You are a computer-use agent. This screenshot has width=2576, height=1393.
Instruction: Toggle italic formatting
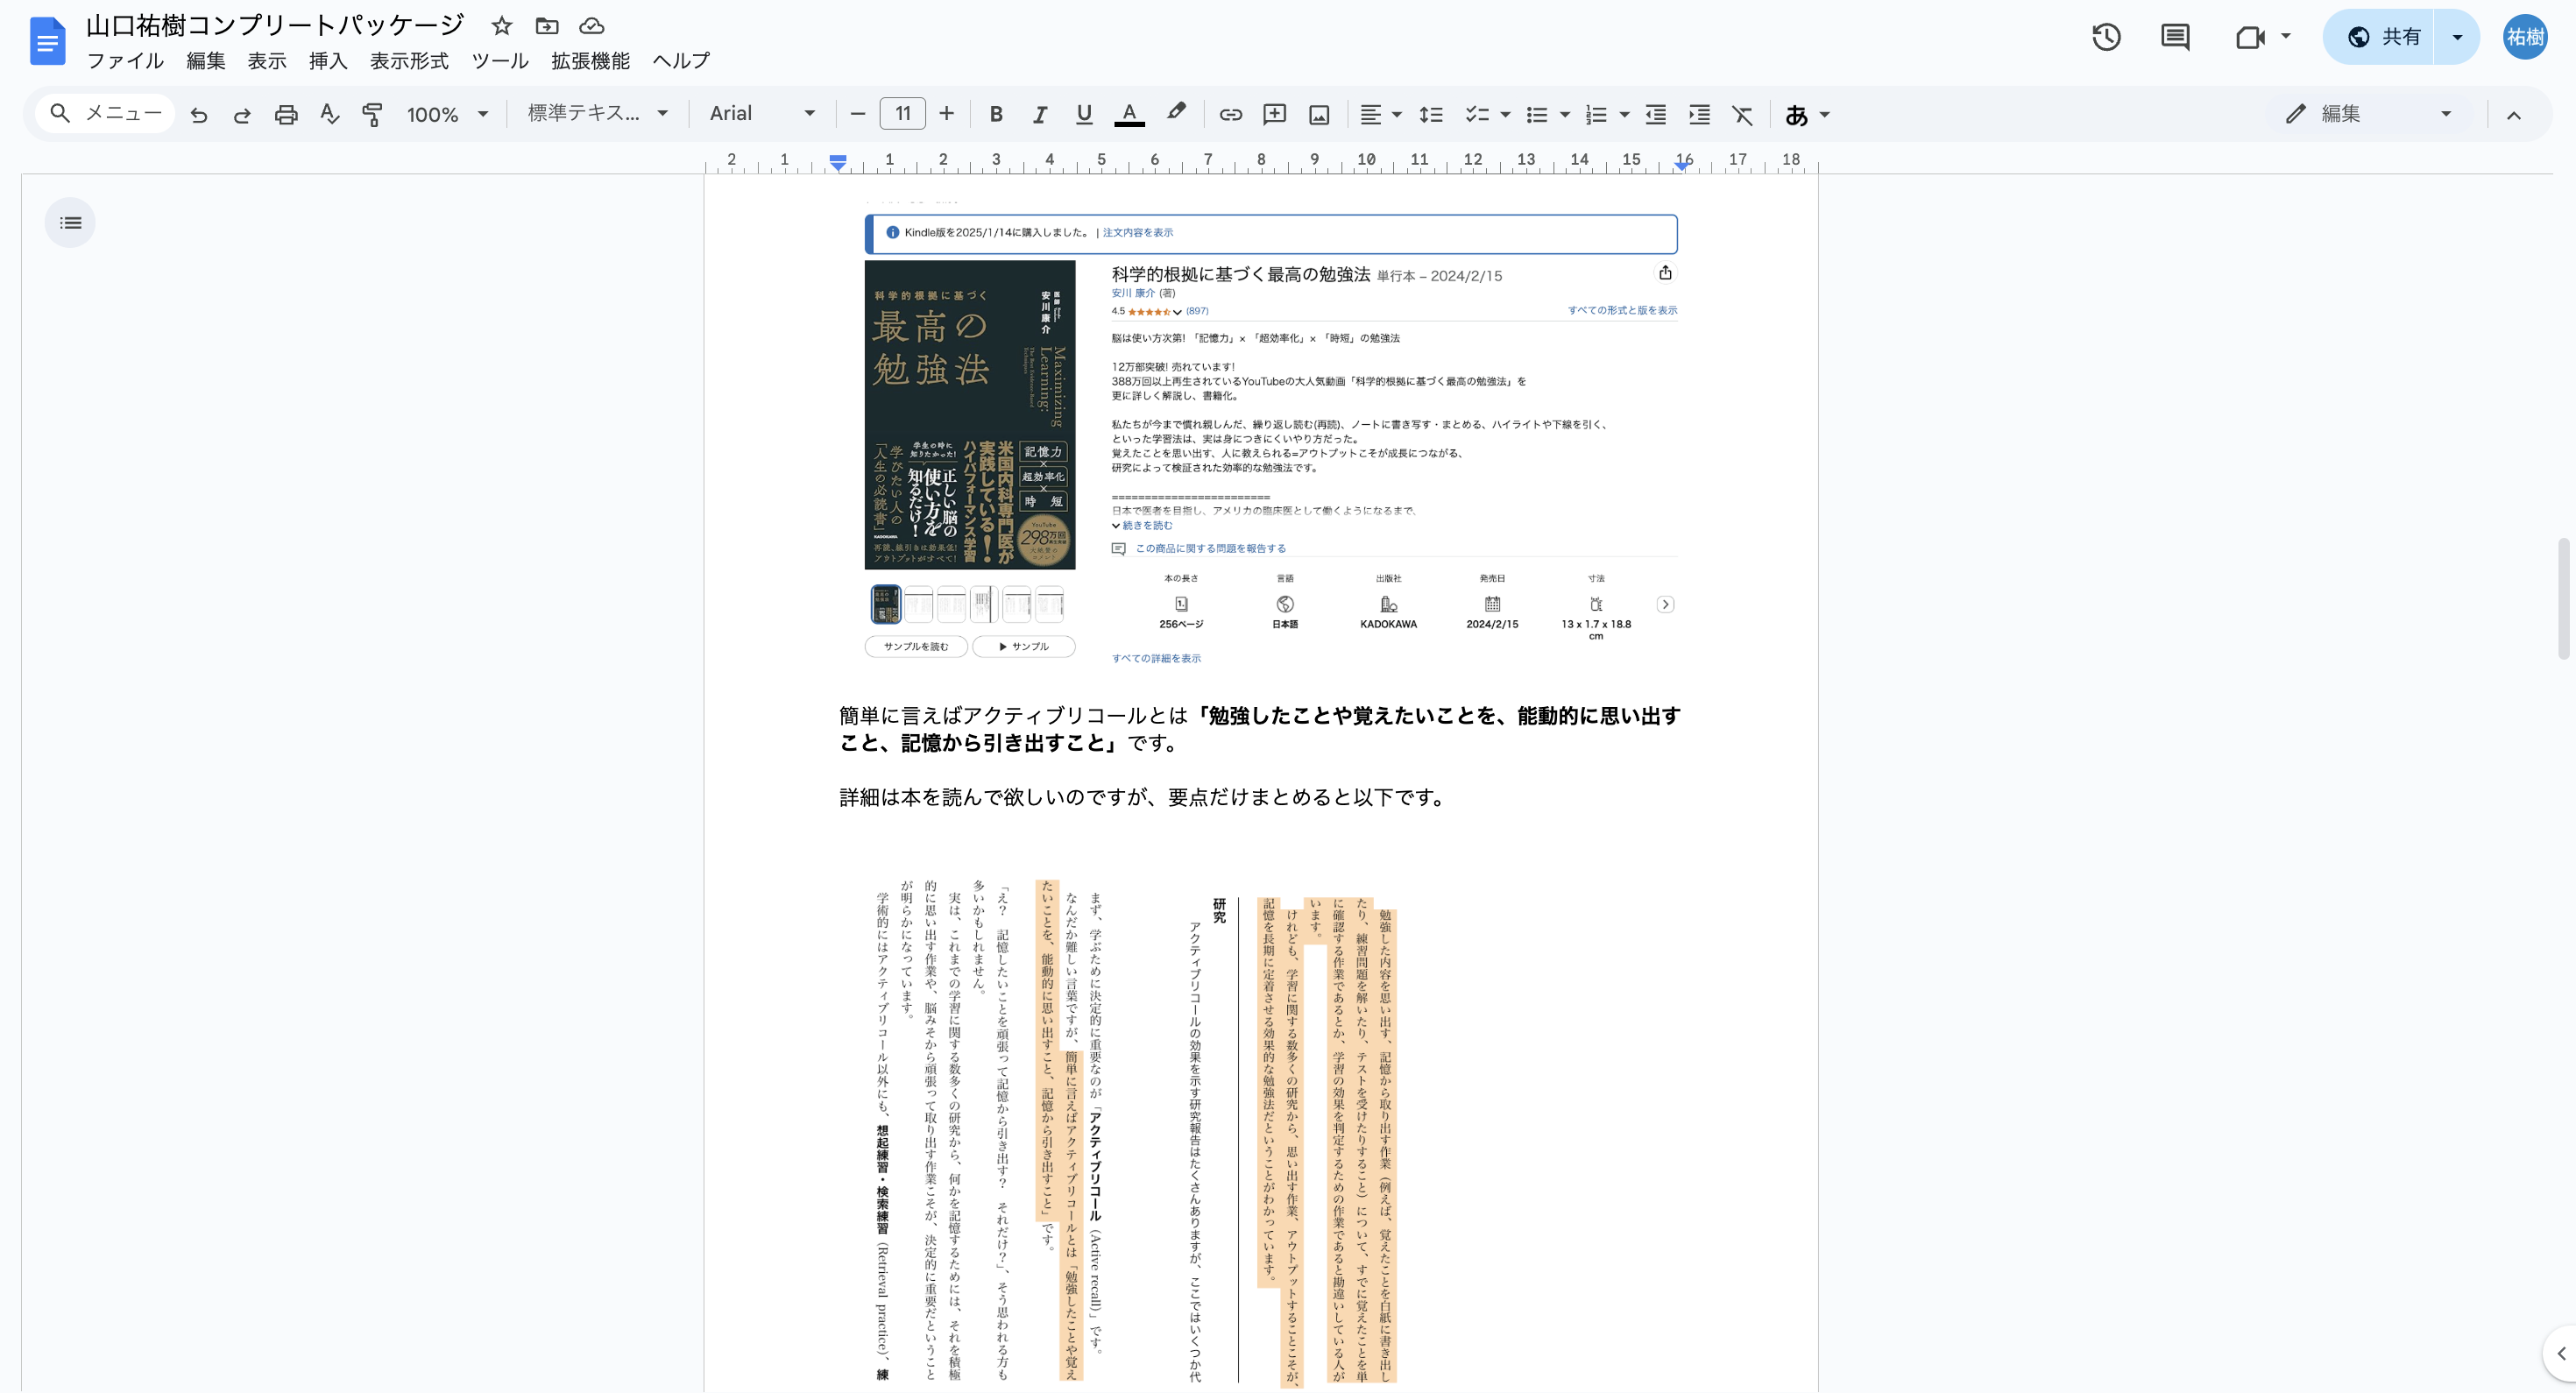pos(1039,114)
